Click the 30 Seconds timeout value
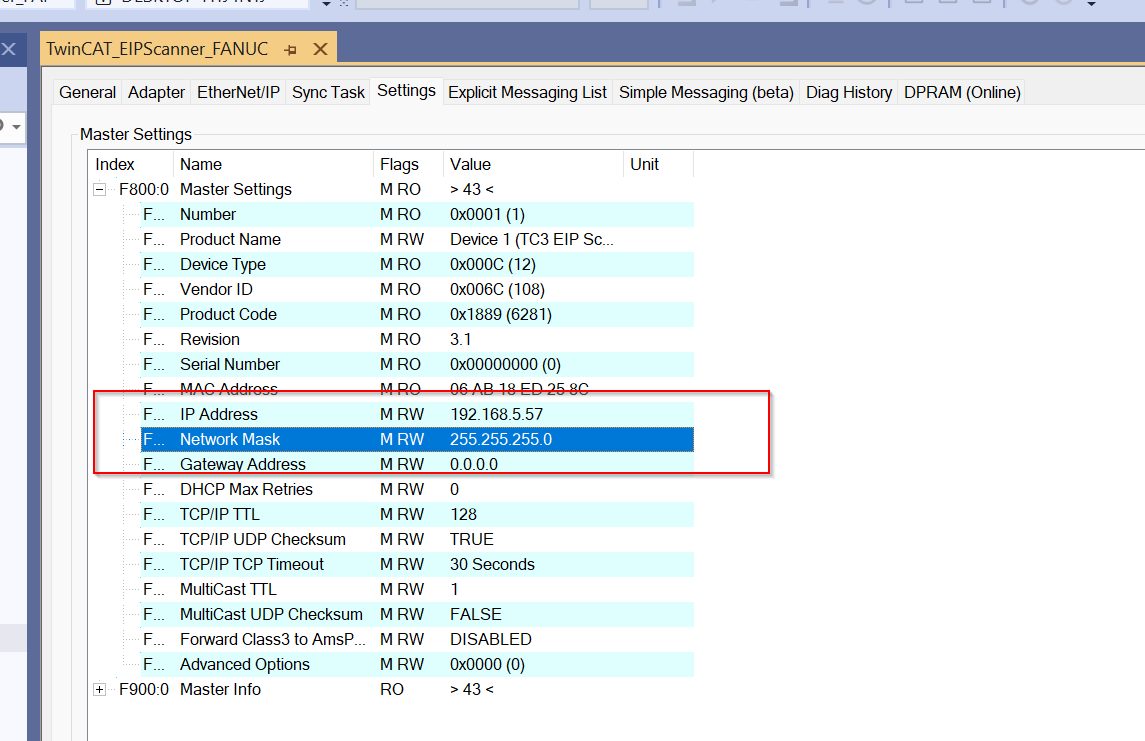1145x741 pixels. pos(492,564)
